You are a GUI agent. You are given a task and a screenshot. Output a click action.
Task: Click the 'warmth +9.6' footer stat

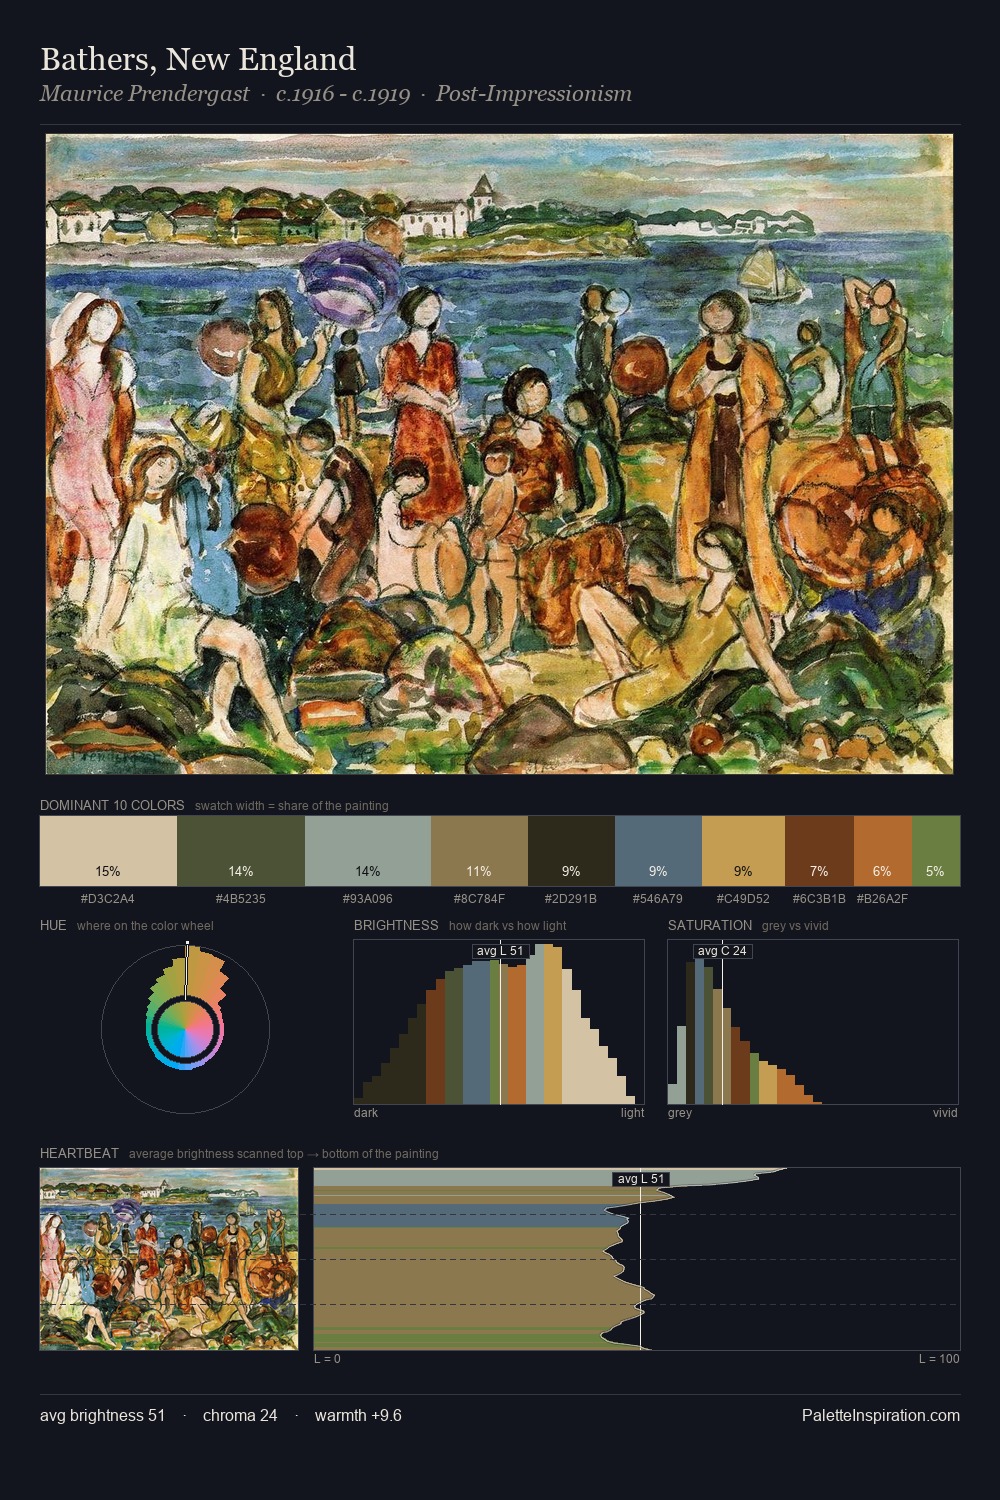[358, 1415]
